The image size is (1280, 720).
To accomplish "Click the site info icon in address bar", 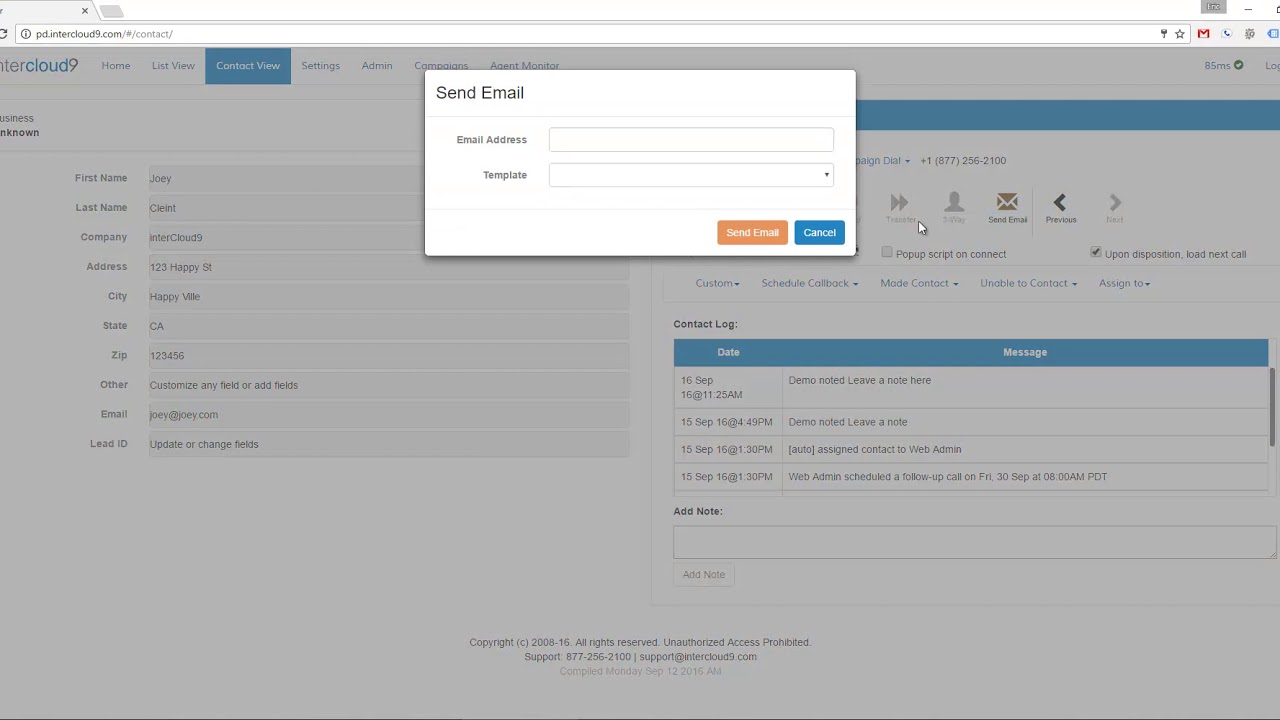I will [25, 34].
